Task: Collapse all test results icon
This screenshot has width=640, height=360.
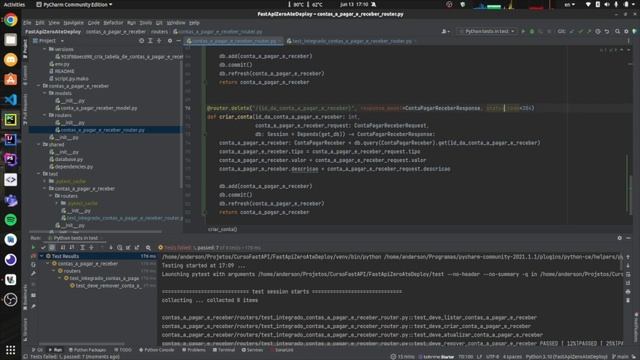Action: click(x=91, y=247)
